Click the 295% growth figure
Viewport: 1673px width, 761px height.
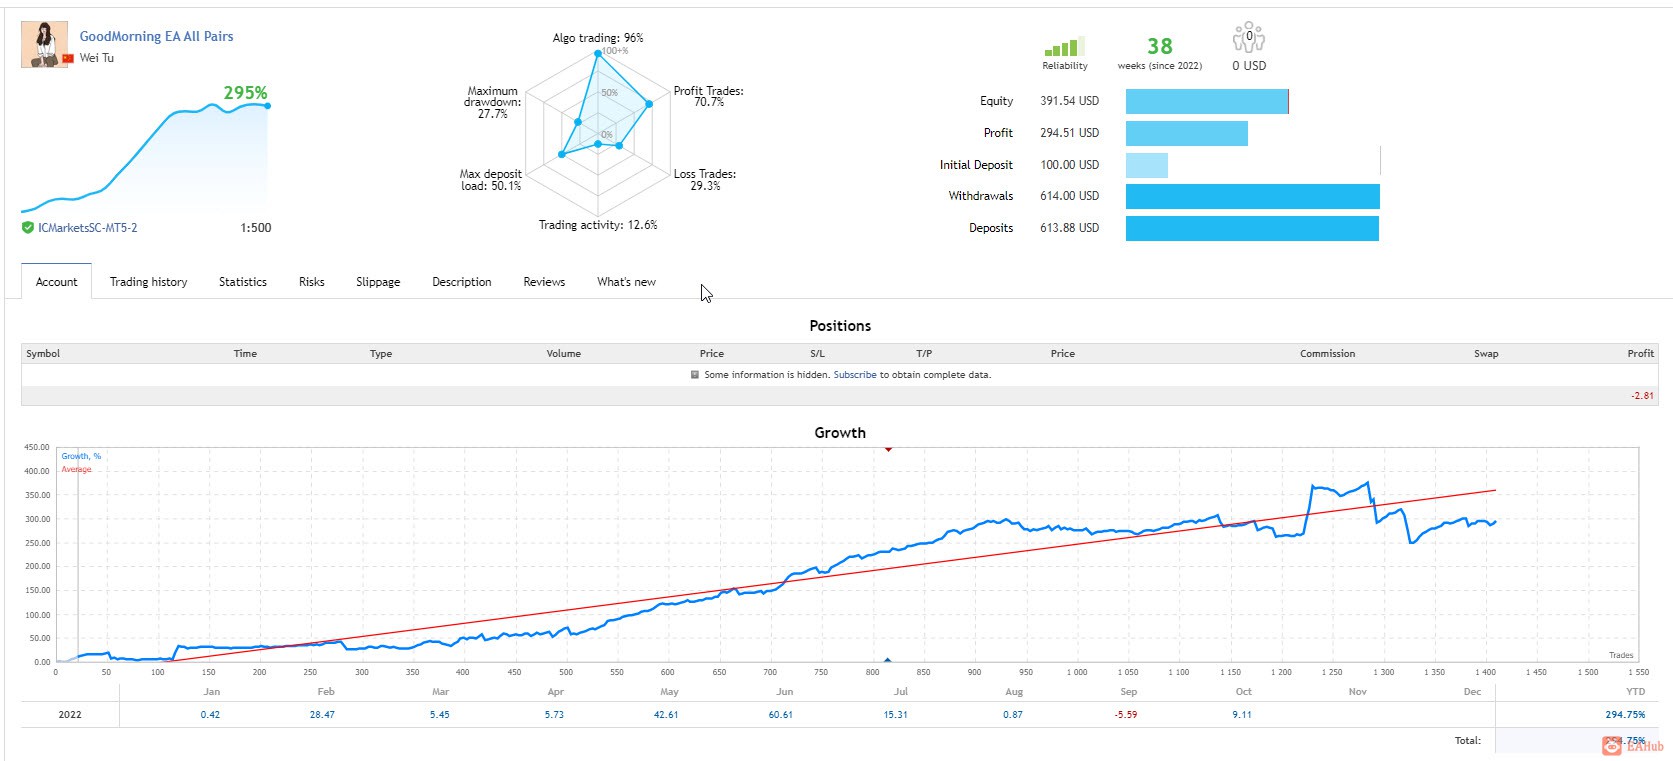tap(245, 92)
